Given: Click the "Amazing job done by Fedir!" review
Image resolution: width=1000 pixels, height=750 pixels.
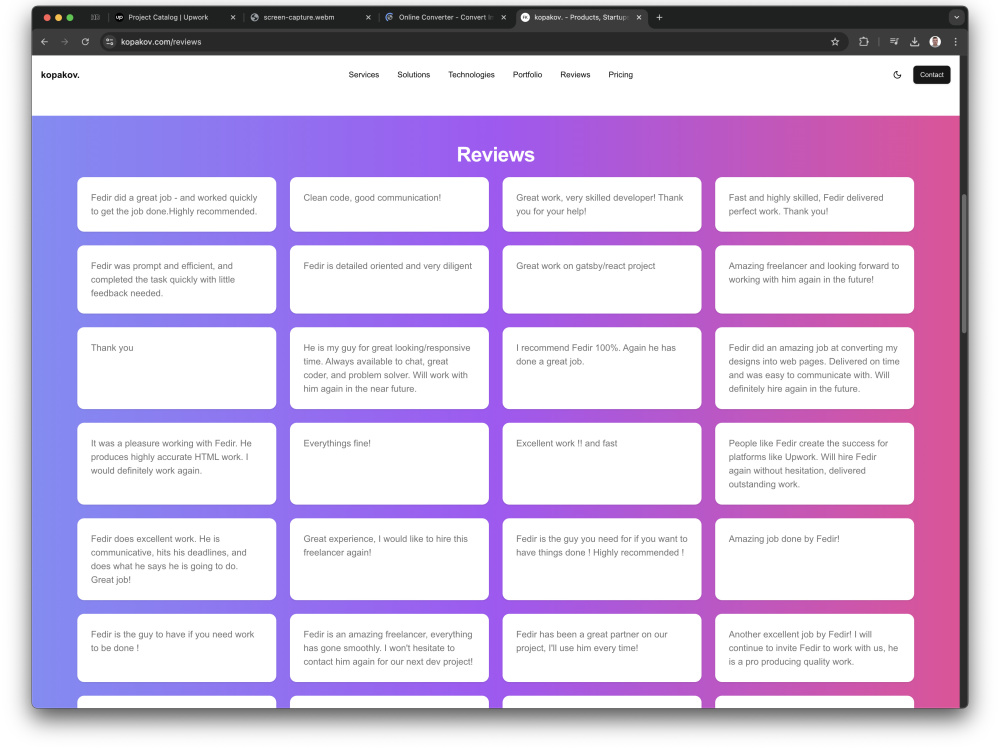Looking at the screenshot, I should click(814, 559).
